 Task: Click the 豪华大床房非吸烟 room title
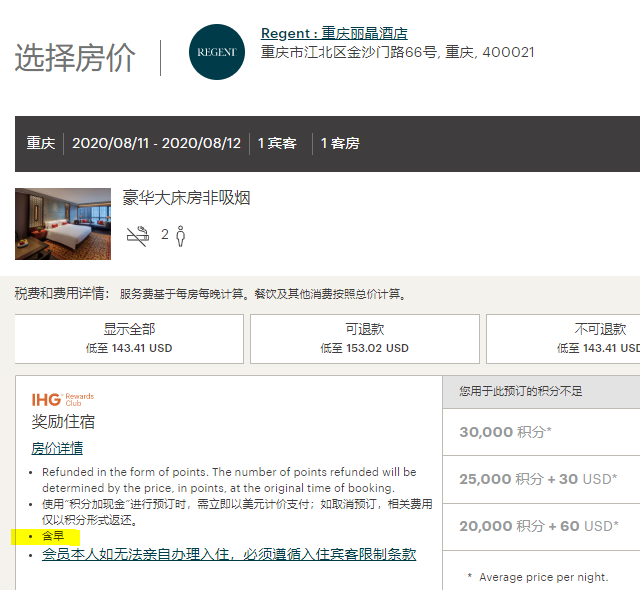click(x=186, y=198)
